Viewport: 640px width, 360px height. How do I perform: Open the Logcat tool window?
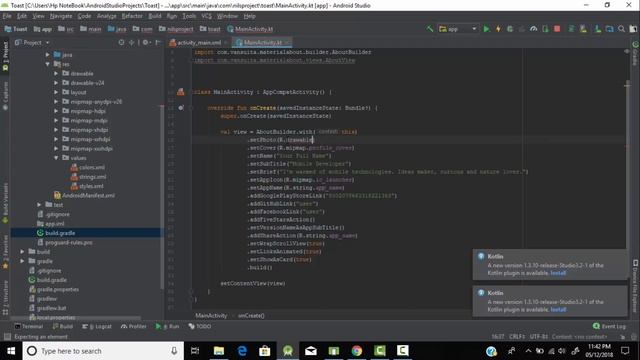pyautogui.click(x=97, y=326)
